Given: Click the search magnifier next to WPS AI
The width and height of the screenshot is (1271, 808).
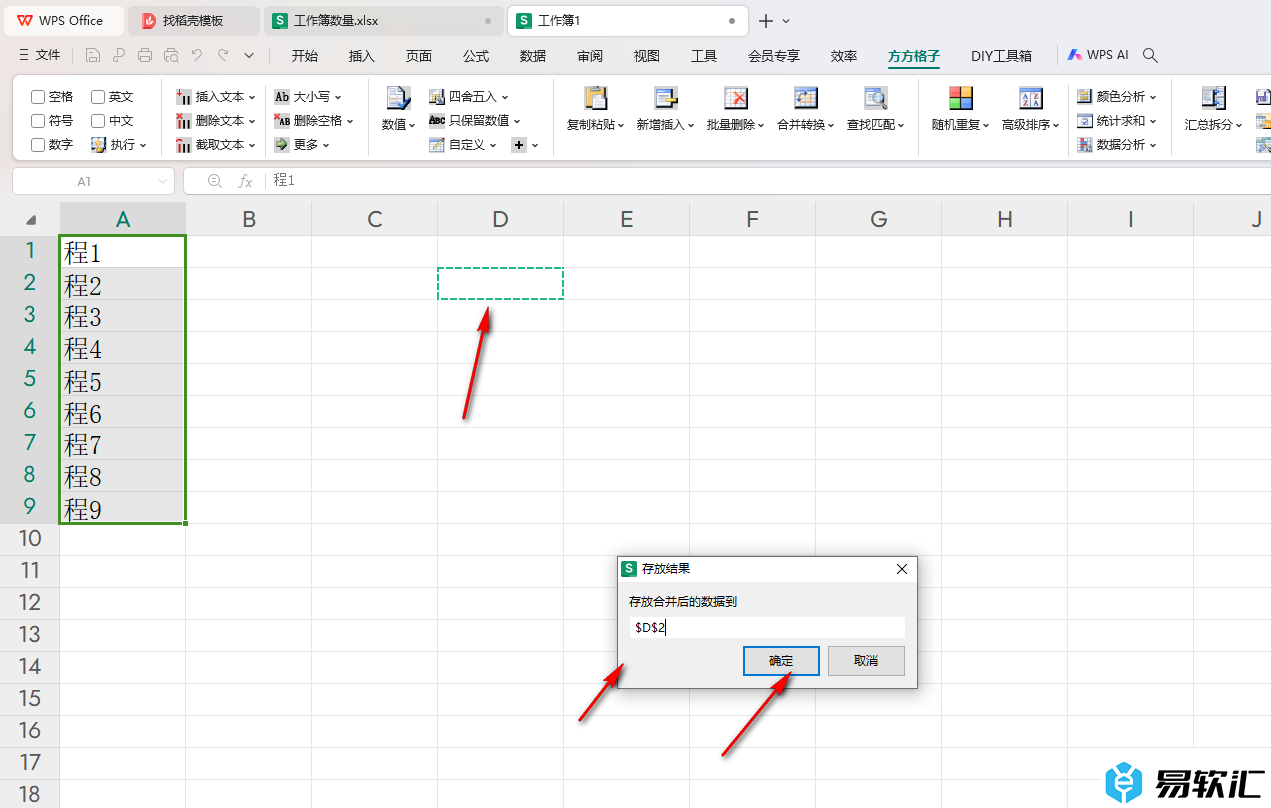Looking at the screenshot, I should pyautogui.click(x=1150, y=56).
